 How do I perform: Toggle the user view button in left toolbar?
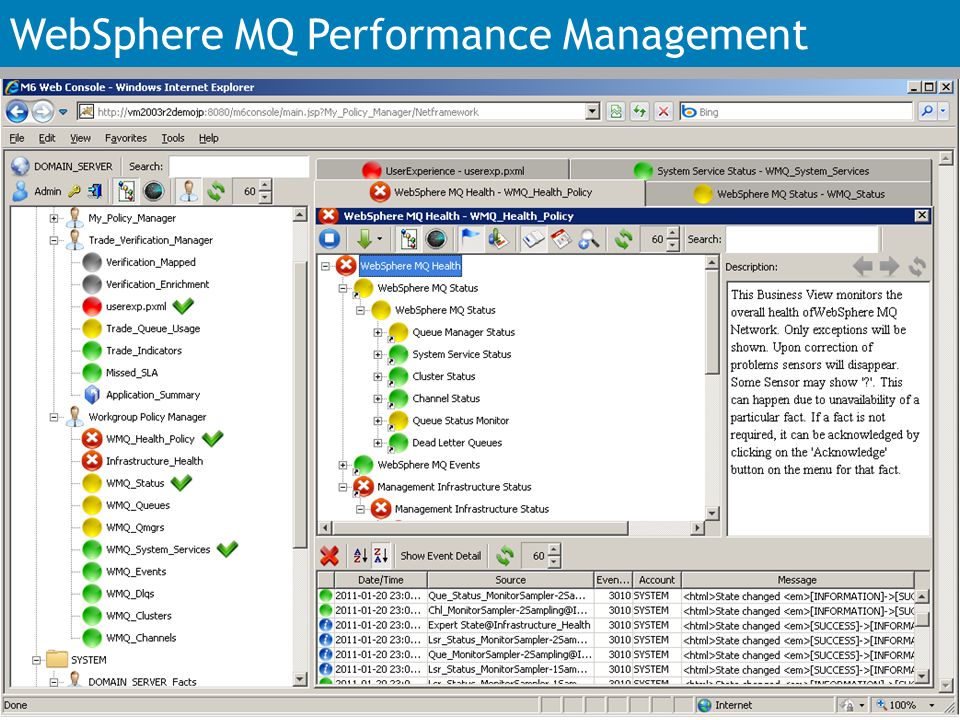[189, 192]
